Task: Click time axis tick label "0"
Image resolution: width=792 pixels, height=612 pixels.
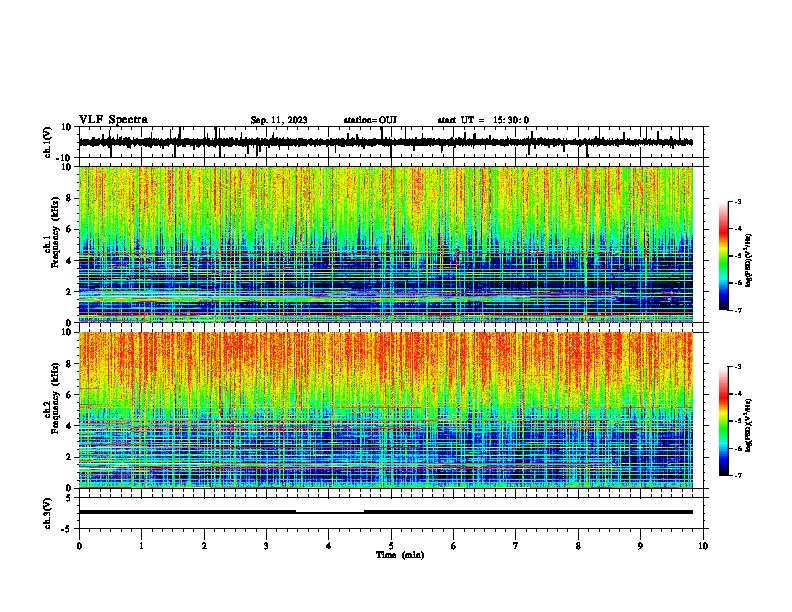Action: [79, 546]
